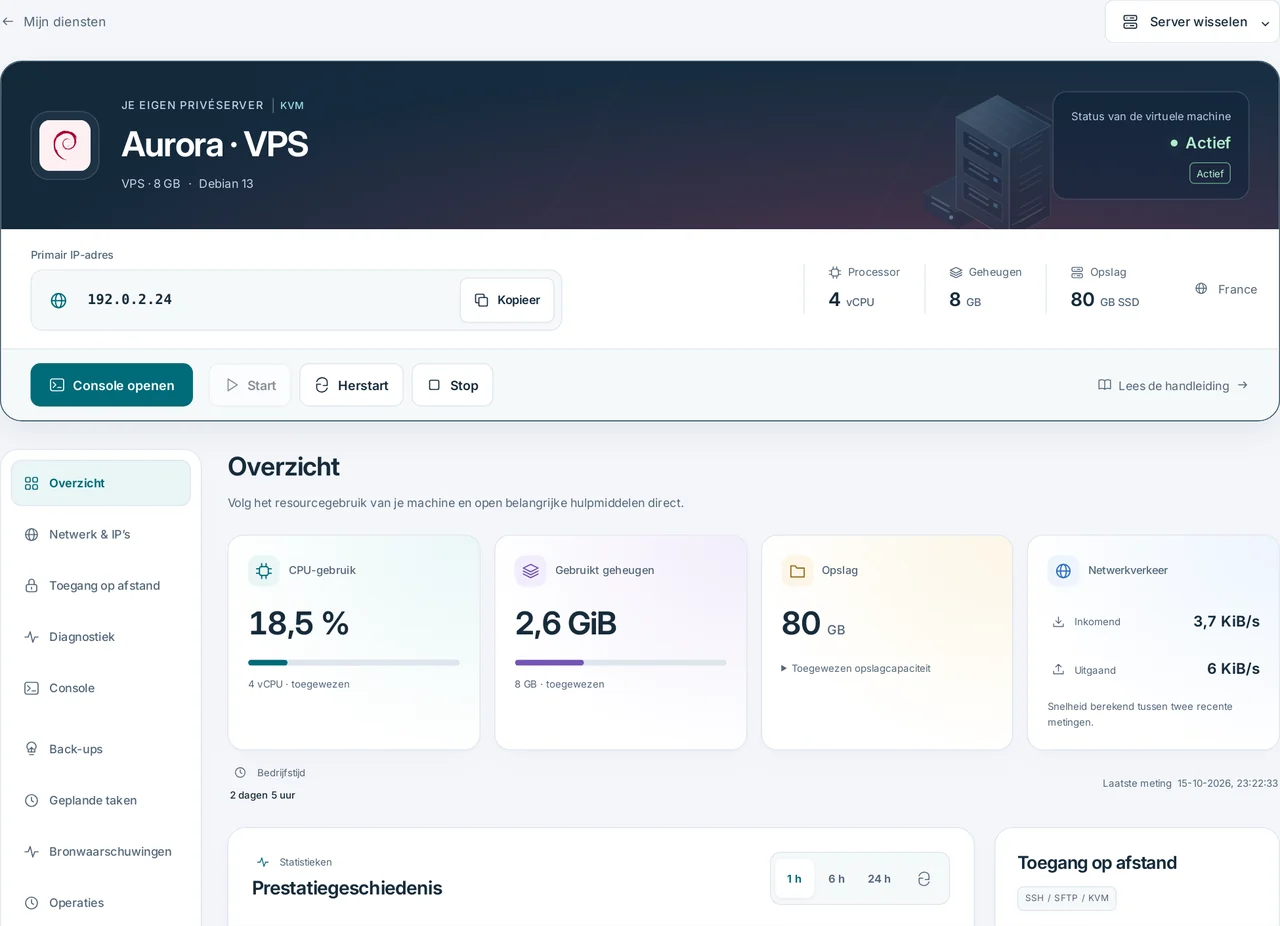Image resolution: width=1280 pixels, height=926 pixels.
Task: Switch the chart to 6 h
Action: pyautogui.click(x=836, y=879)
